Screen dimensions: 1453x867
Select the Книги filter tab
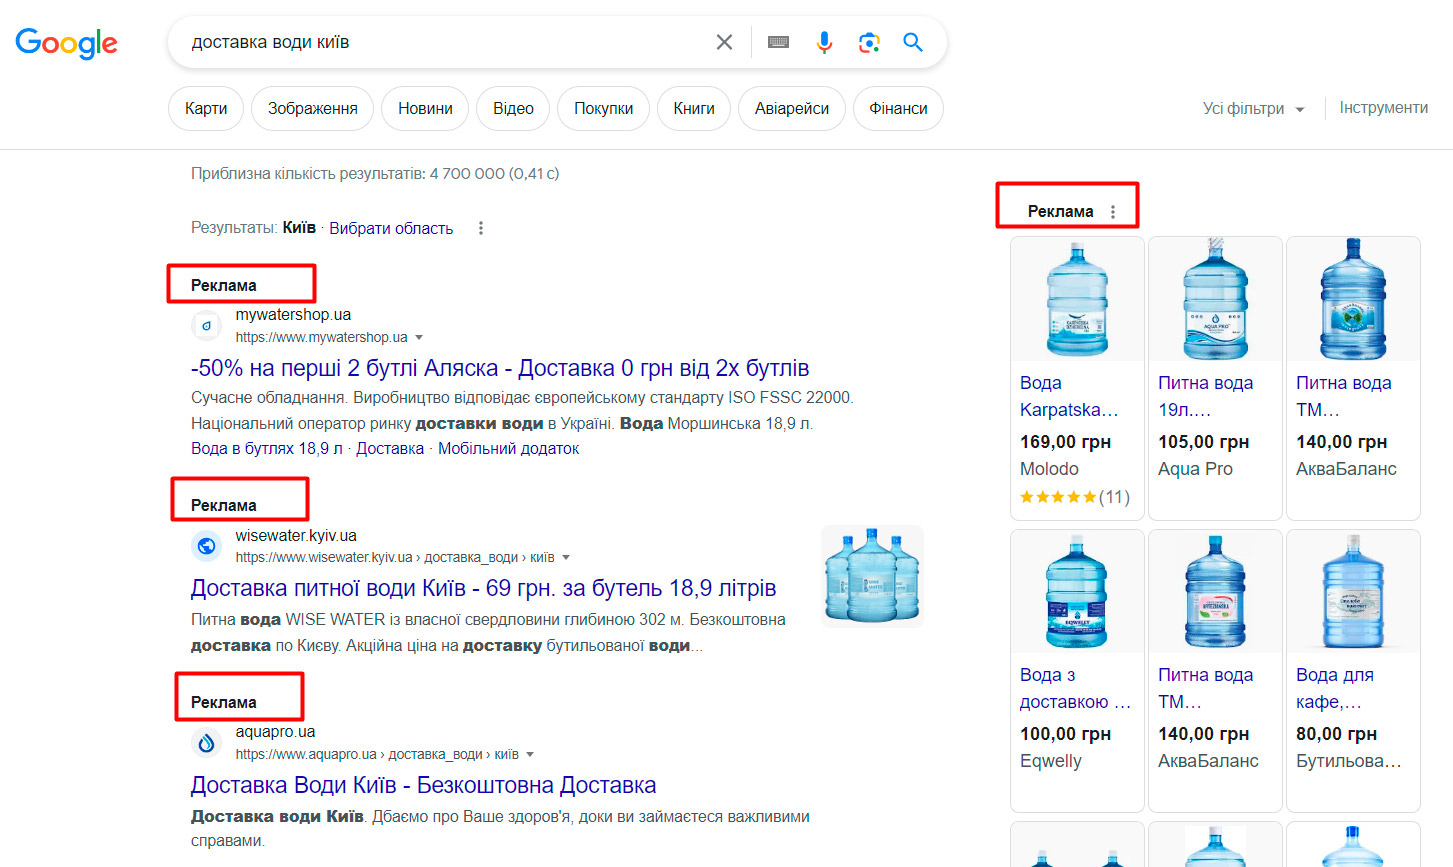(694, 108)
